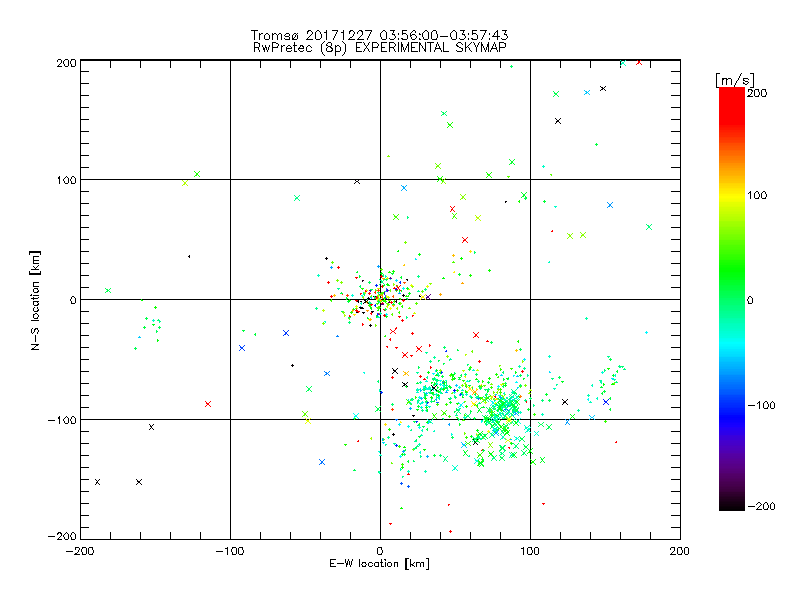This screenshot has height=600, width=800.
Task: Click the x-axis tick label "-100"
Action: (230, 551)
